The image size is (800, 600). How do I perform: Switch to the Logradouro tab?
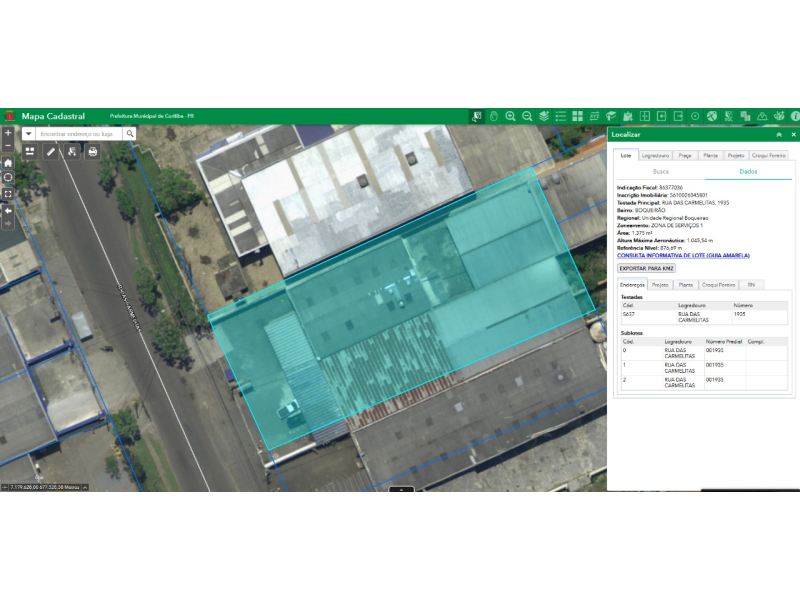coord(655,156)
